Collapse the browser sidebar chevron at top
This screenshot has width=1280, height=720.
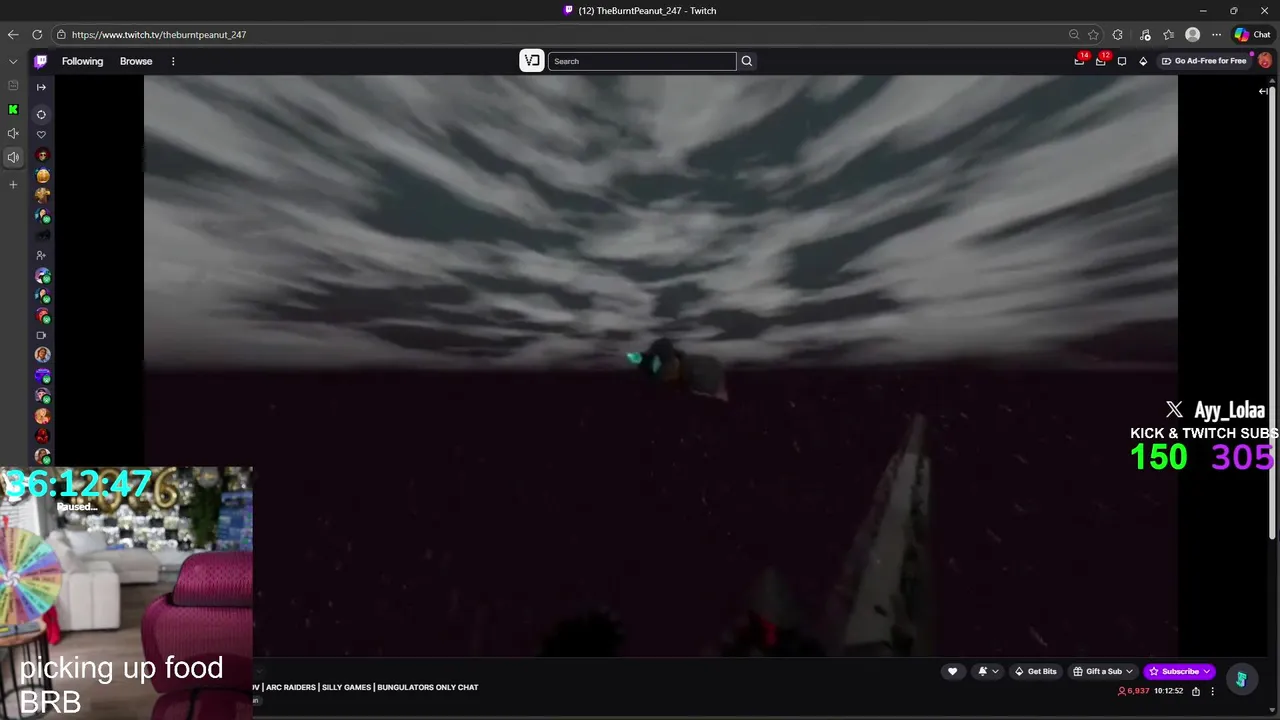coord(13,61)
